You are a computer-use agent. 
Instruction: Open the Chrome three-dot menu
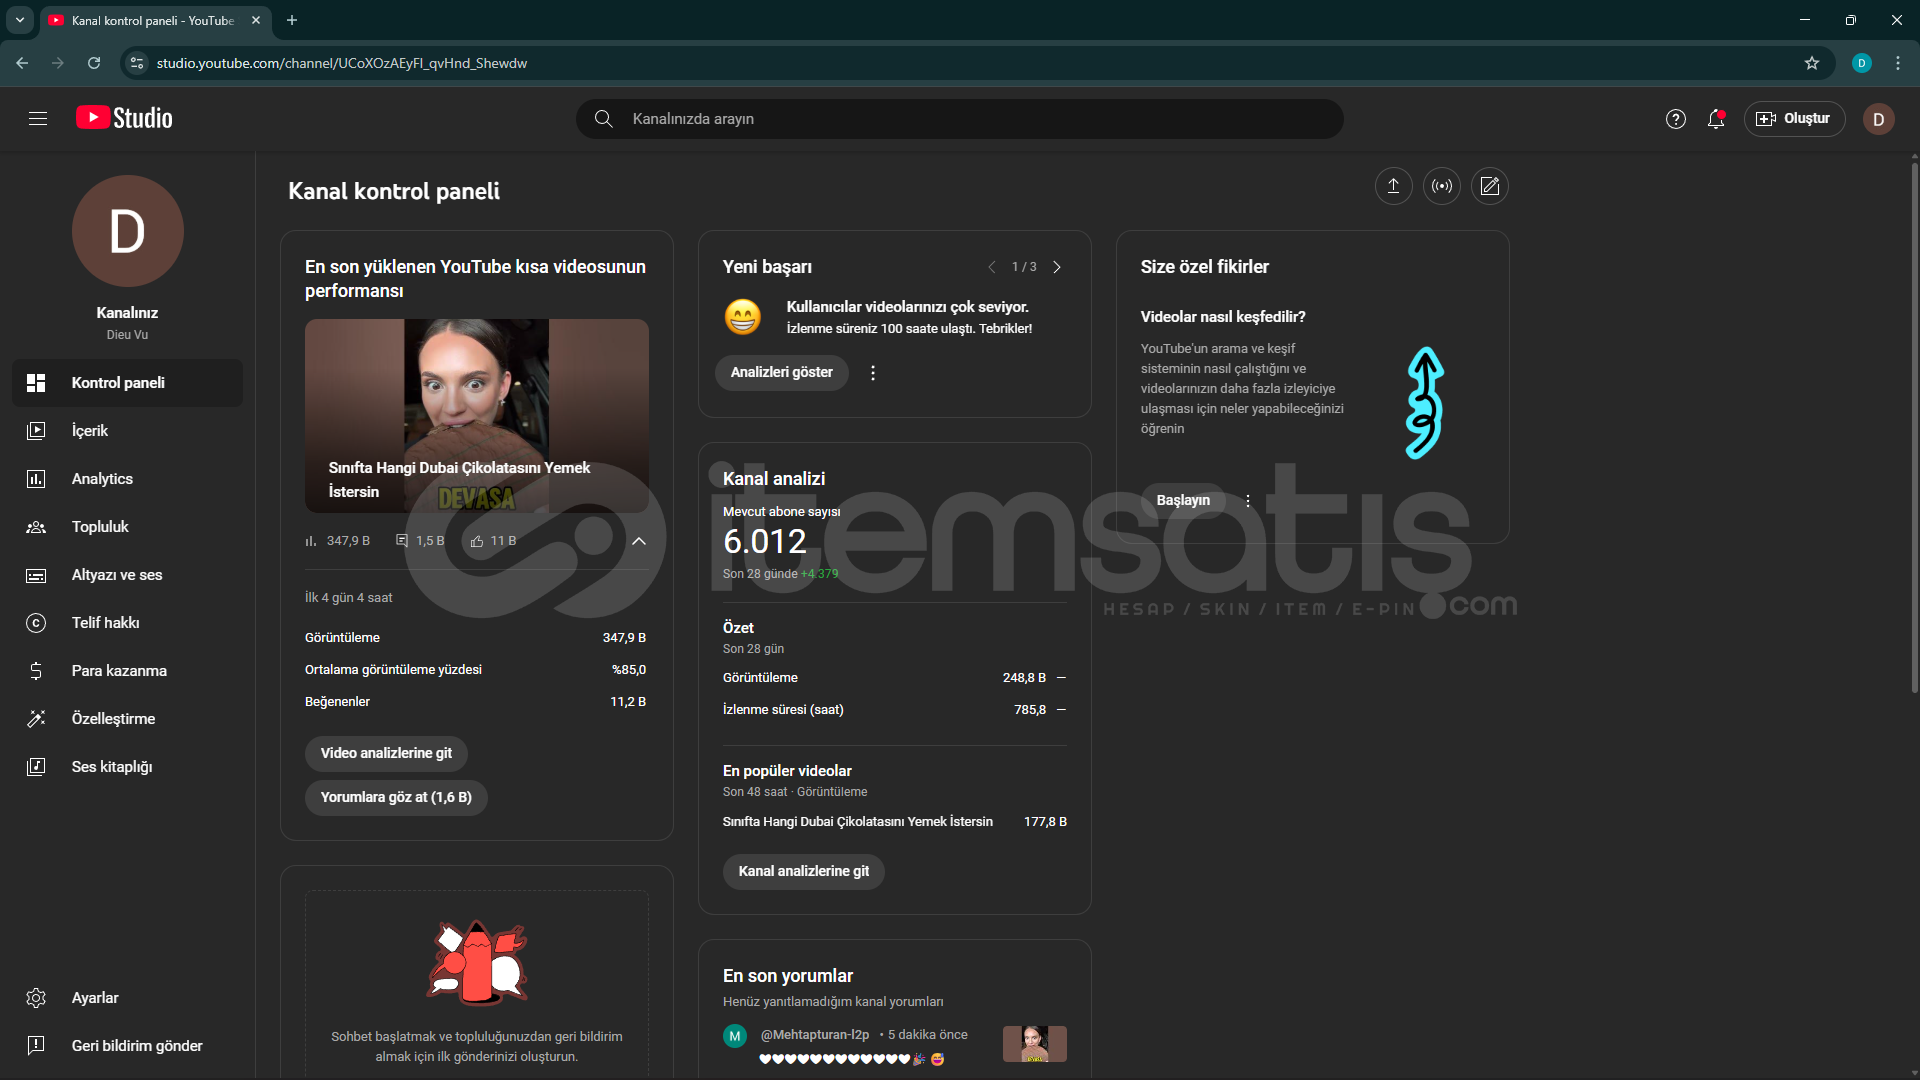tap(1898, 63)
